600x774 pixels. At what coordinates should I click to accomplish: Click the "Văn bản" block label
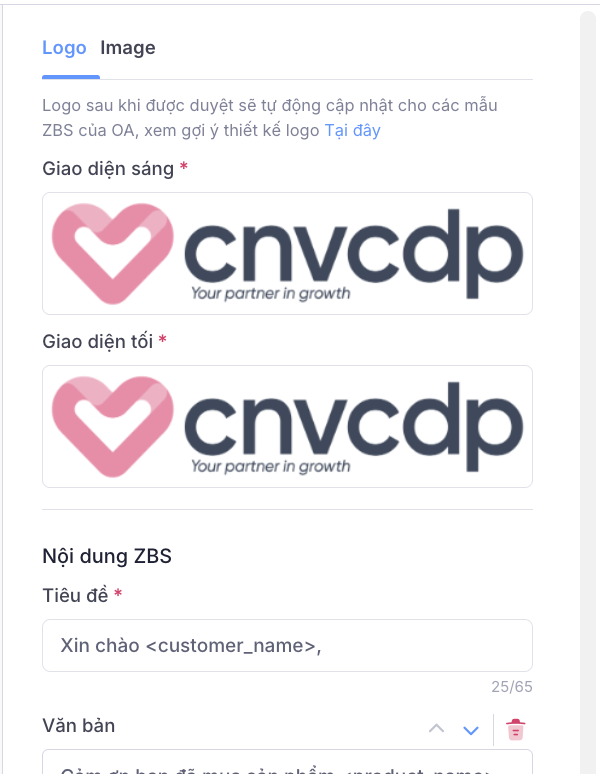79,726
